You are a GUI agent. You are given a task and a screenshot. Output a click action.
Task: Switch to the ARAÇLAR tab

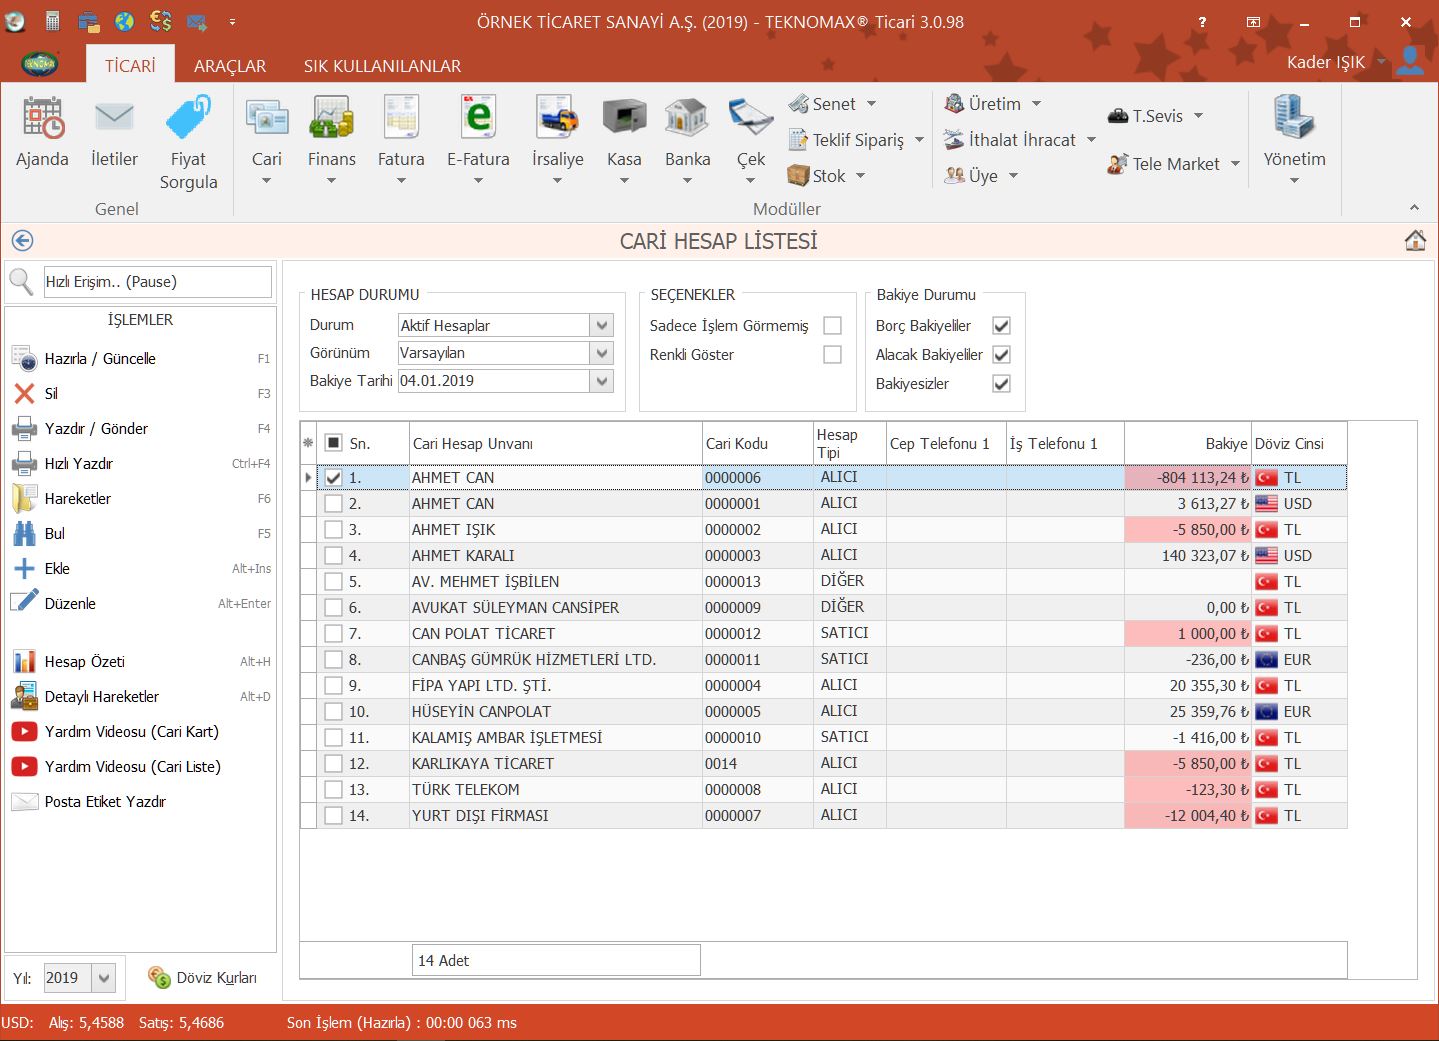(230, 66)
